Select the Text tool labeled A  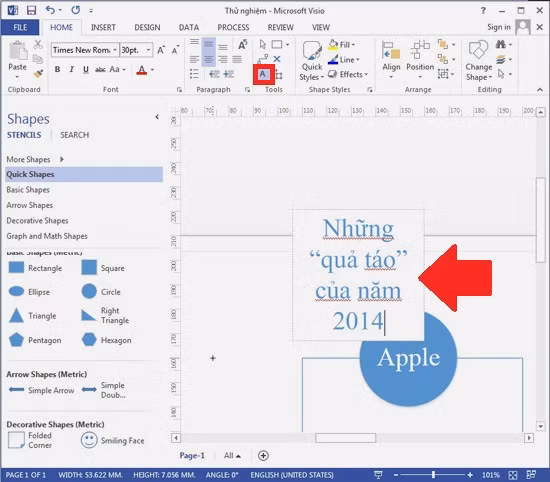tap(263, 74)
